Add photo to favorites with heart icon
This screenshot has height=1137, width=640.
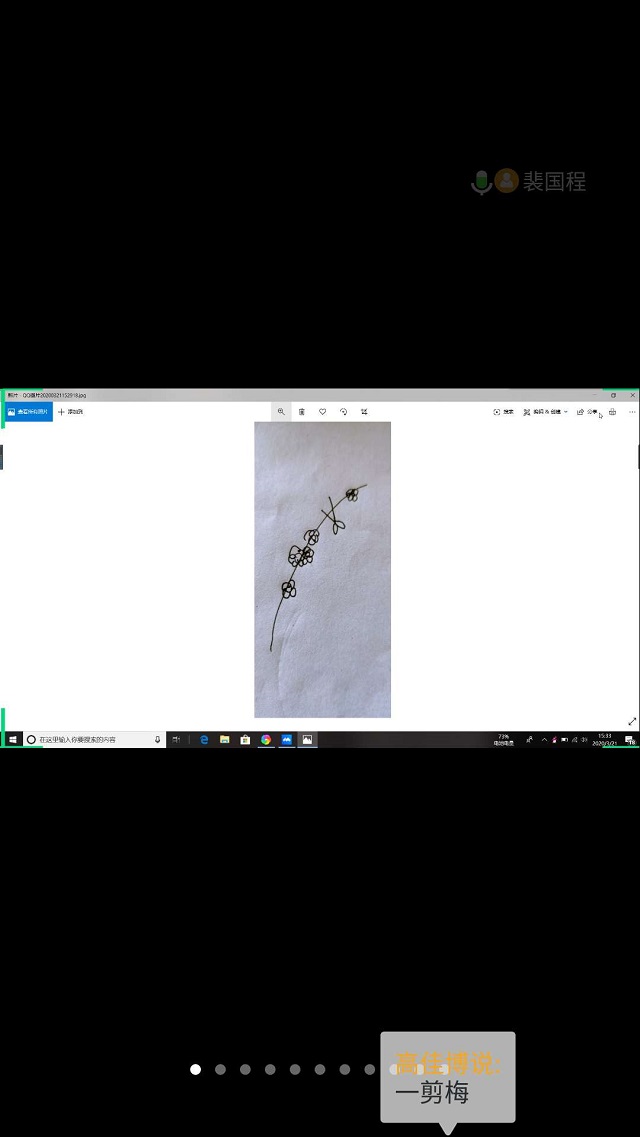pos(322,412)
